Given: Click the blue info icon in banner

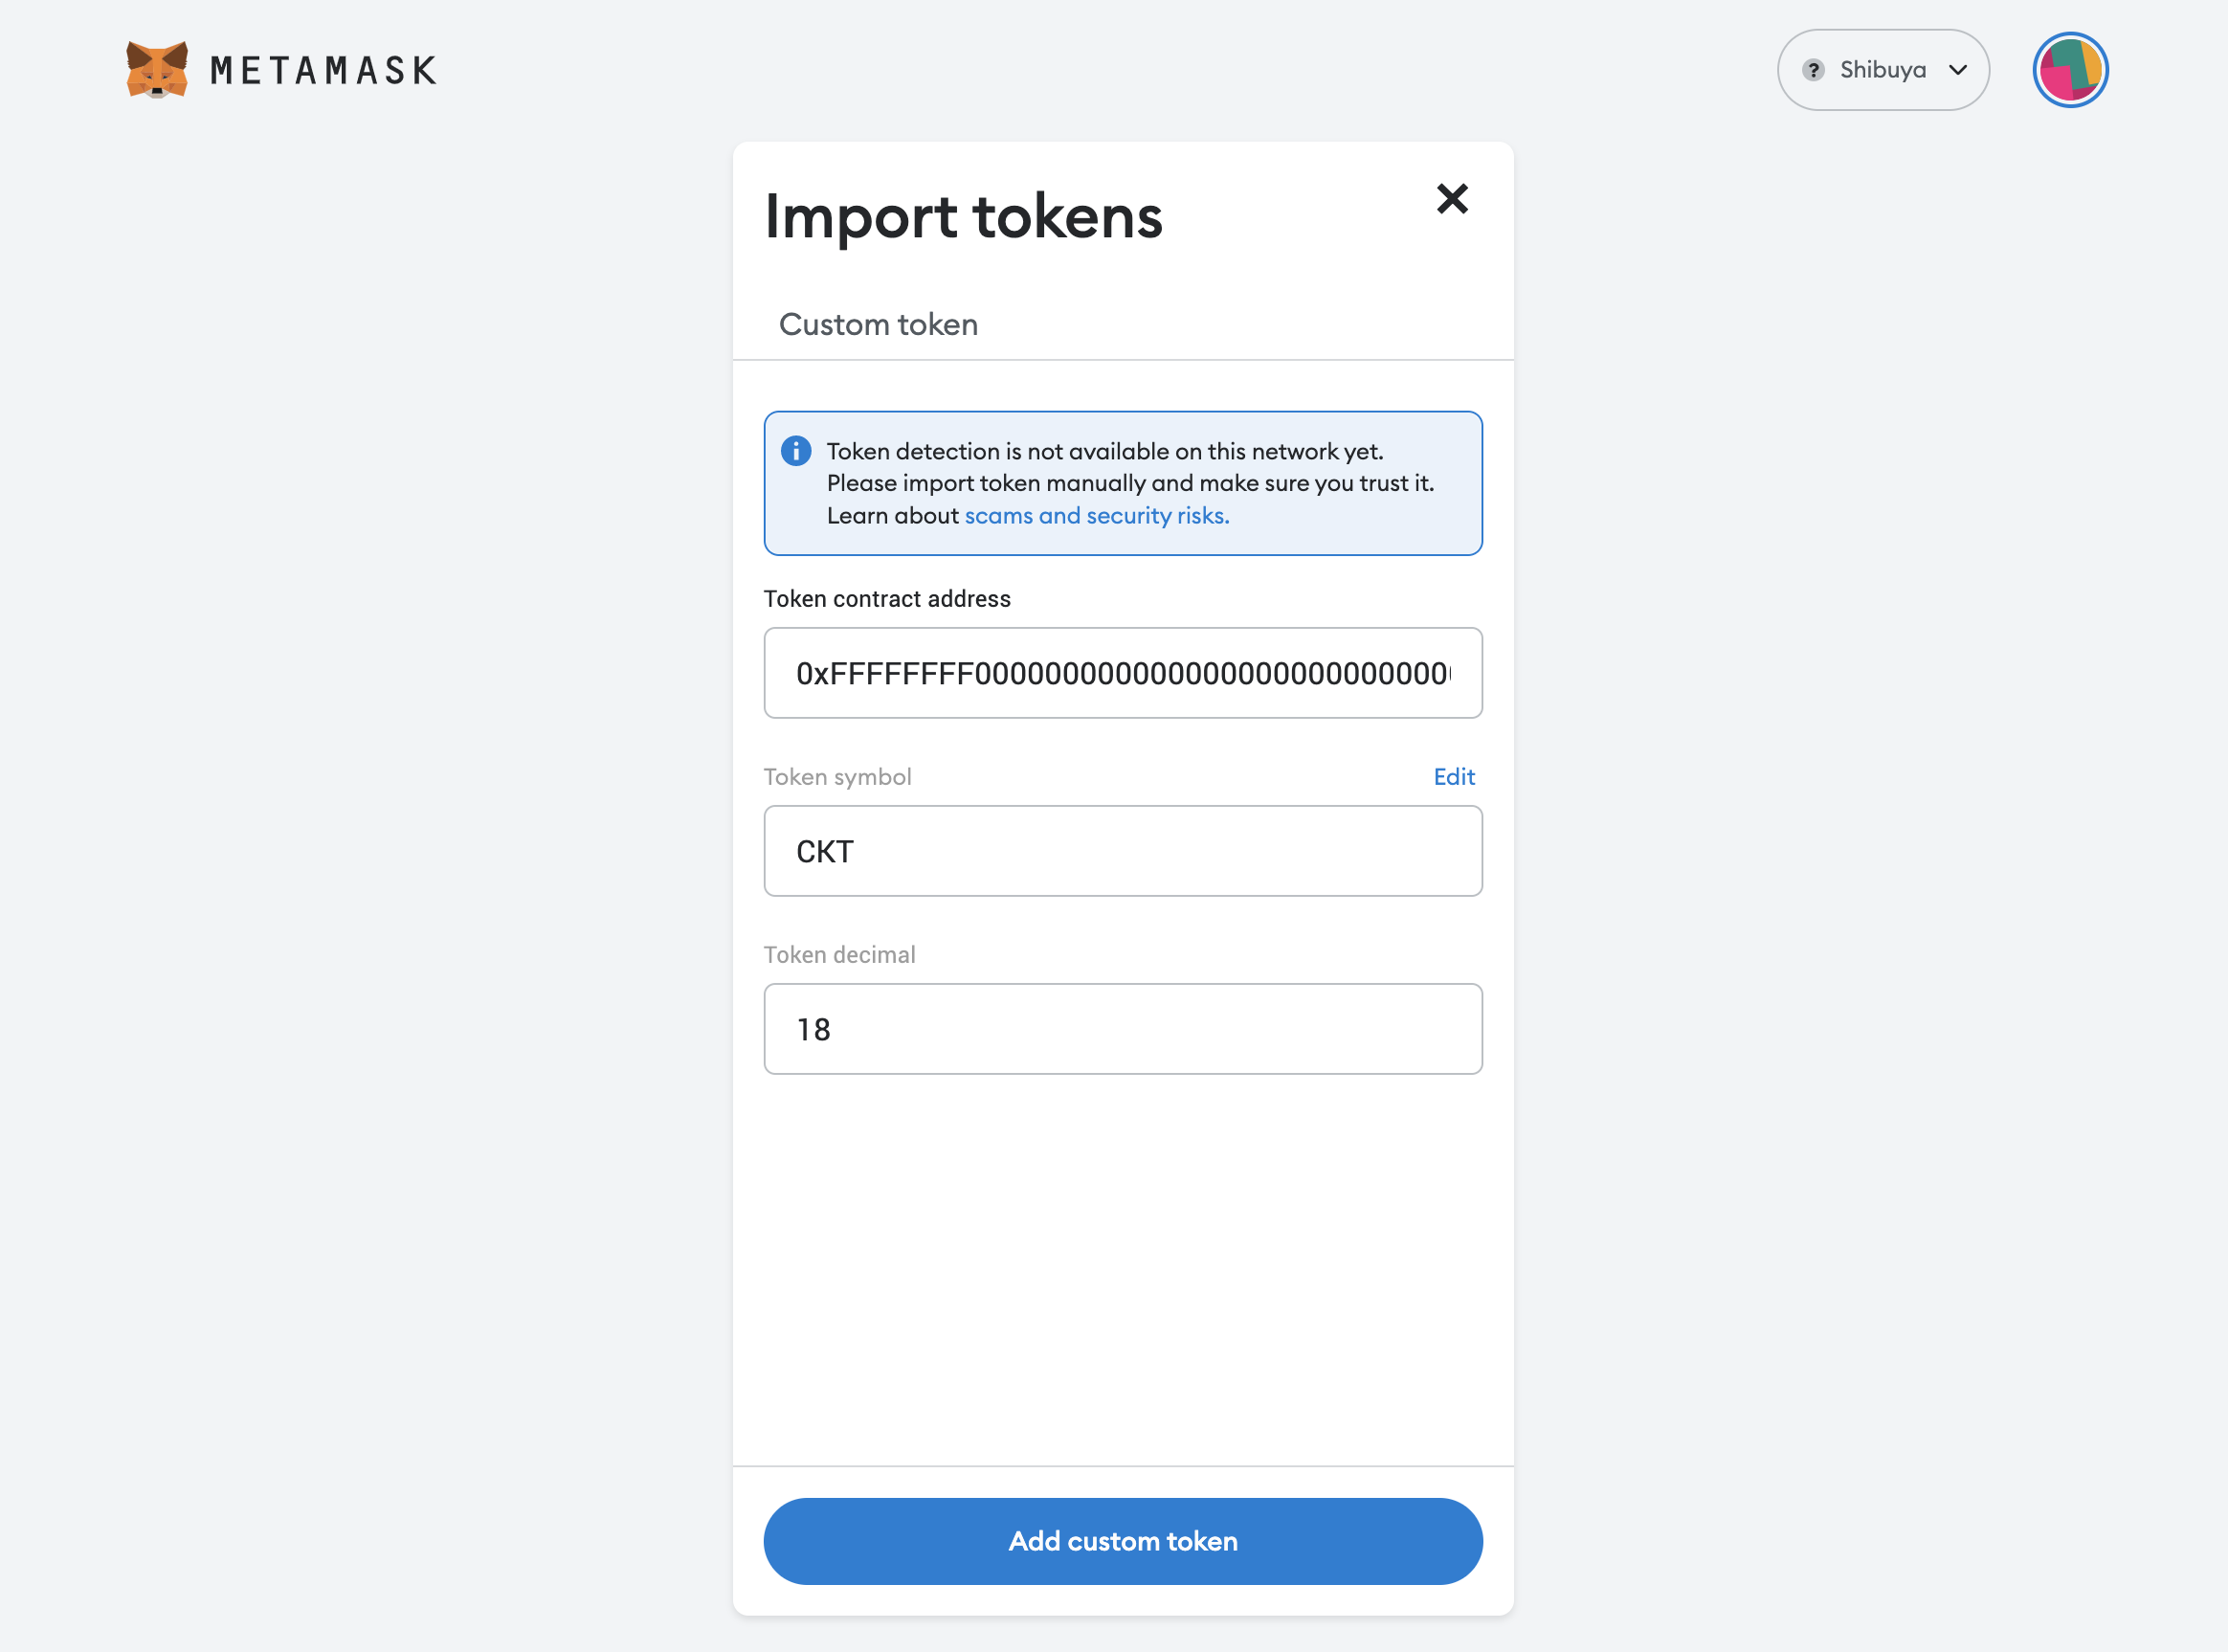Looking at the screenshot, I should click(796, 451).
